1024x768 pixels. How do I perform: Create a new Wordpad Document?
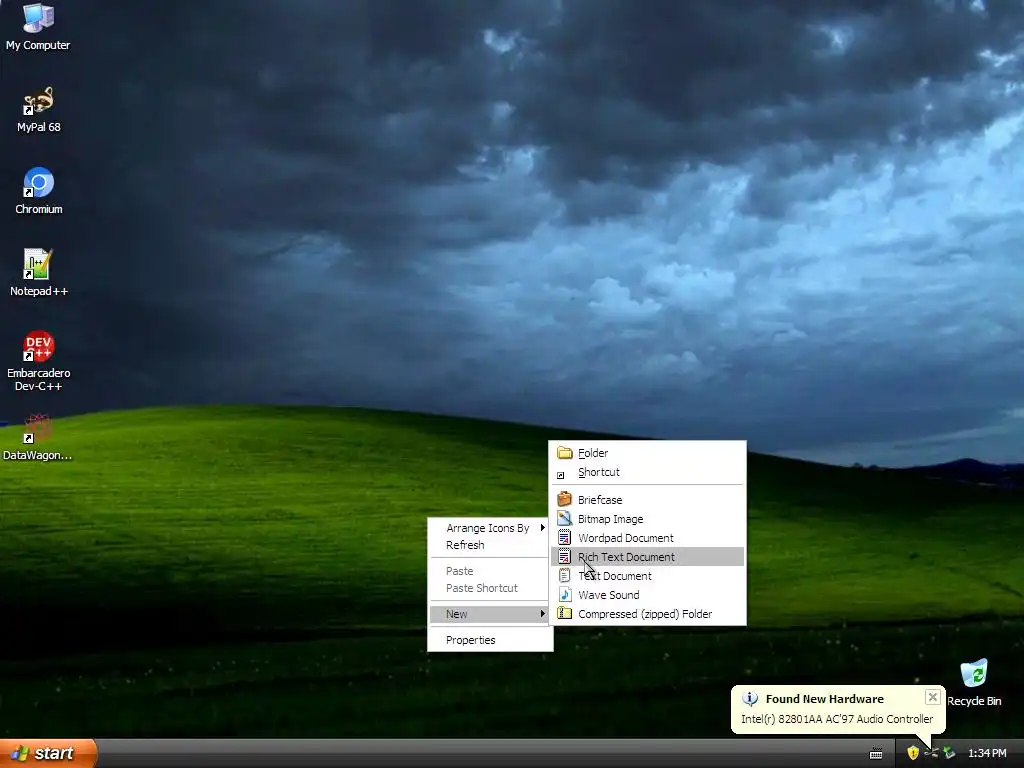[647, 537]
